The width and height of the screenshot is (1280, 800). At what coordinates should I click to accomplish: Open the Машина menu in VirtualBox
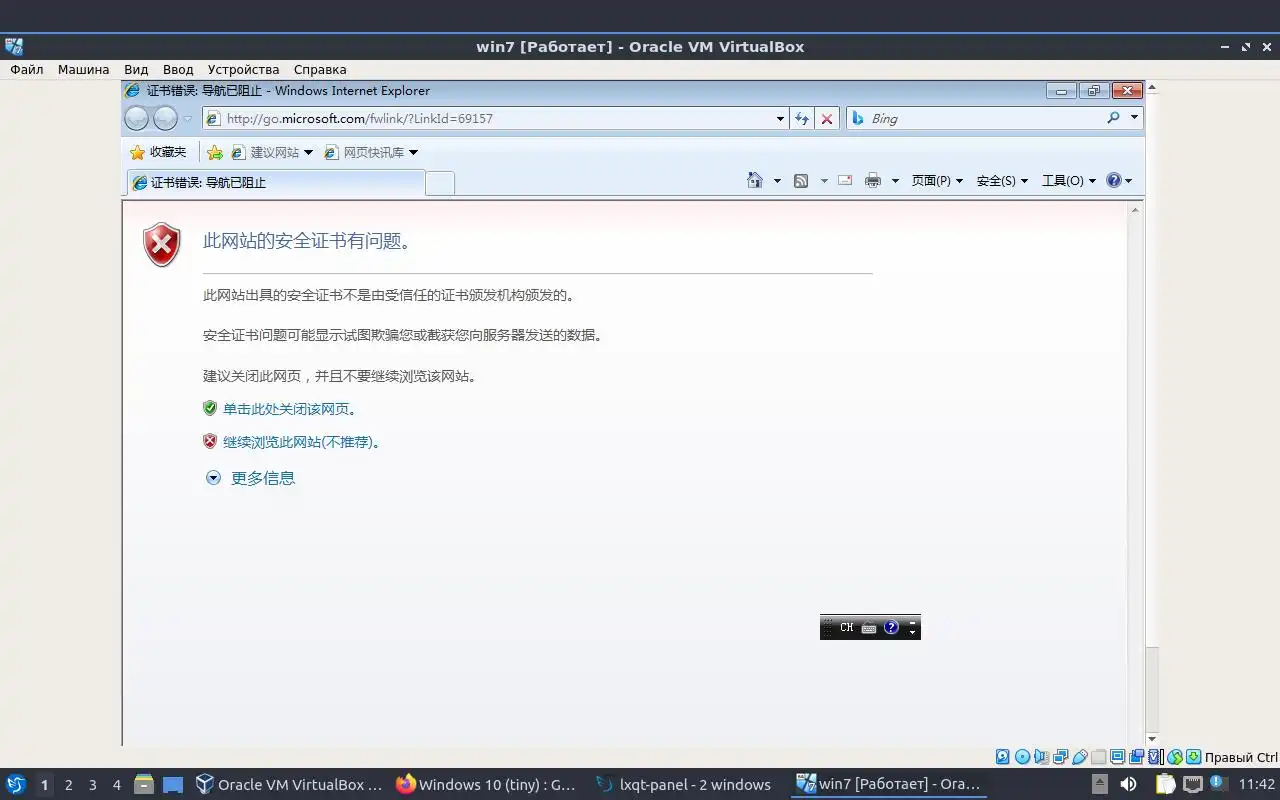click(83, 69)
